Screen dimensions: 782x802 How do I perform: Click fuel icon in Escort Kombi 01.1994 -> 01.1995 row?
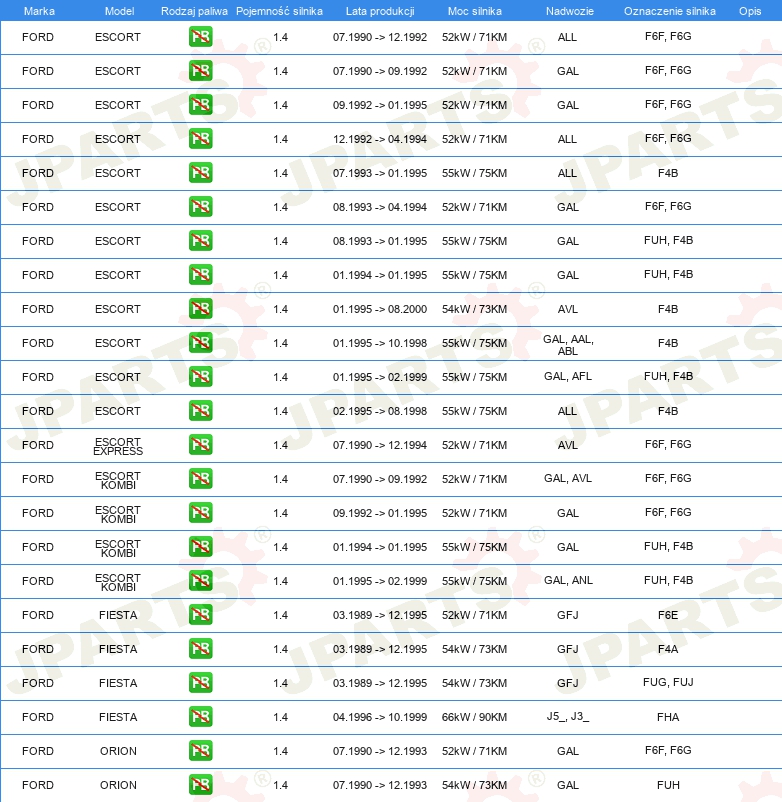(x=200, y=547)
